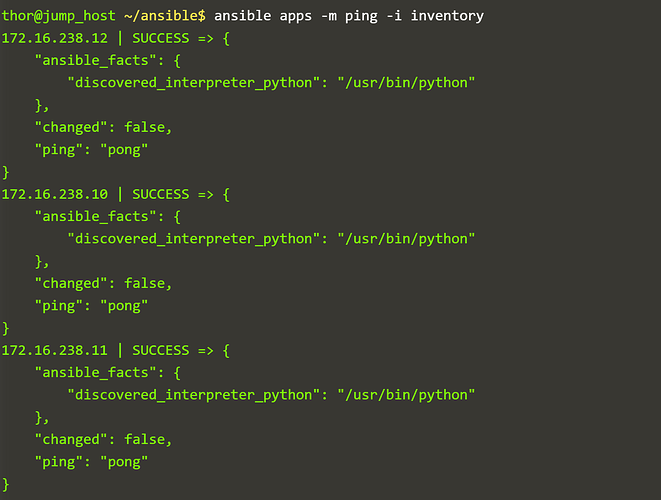Click the IP address 172.16.238.11
661x500 pixels.
[56, 350]
